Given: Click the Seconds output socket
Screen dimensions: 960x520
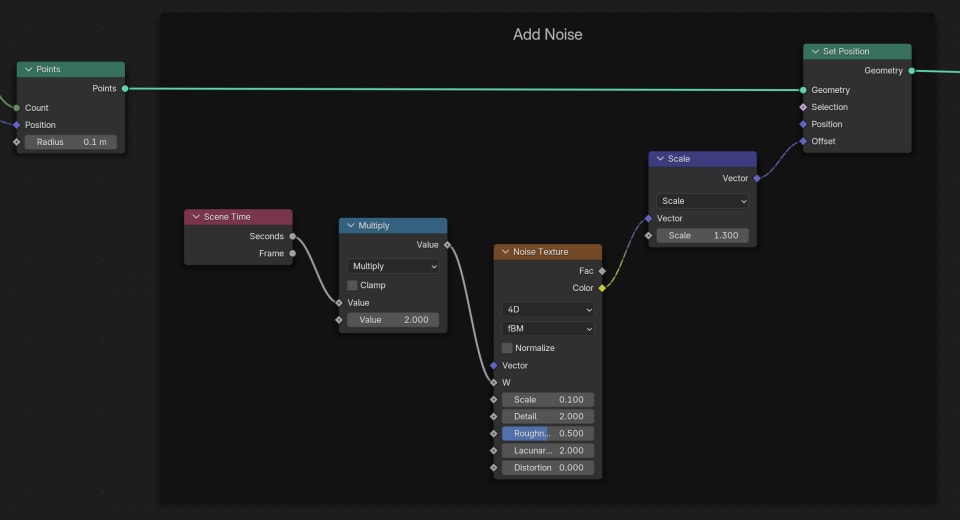Looking at the screenshot, I should [293, 236].
